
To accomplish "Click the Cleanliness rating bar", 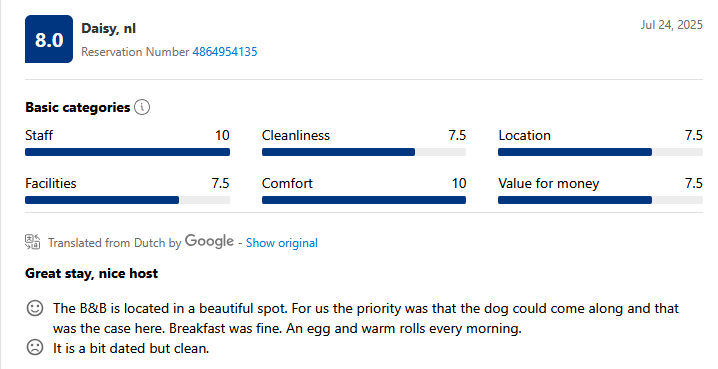I will click(x=364, y=152).
